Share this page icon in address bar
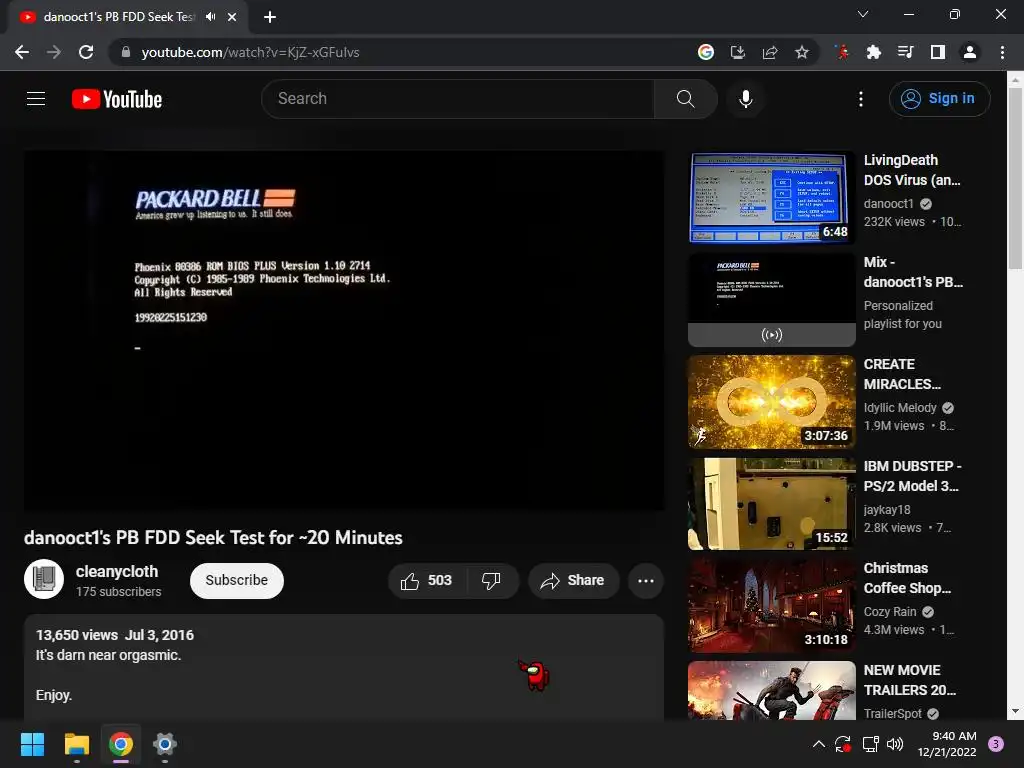This screenshot has width=1024, height=768. [770, 52]
